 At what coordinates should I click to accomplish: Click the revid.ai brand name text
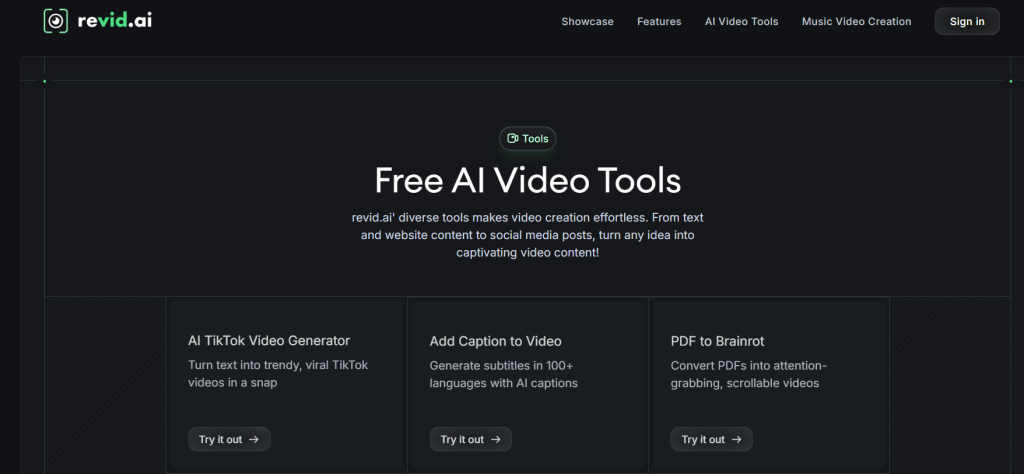pyautogui.click(x=115, y=21)
